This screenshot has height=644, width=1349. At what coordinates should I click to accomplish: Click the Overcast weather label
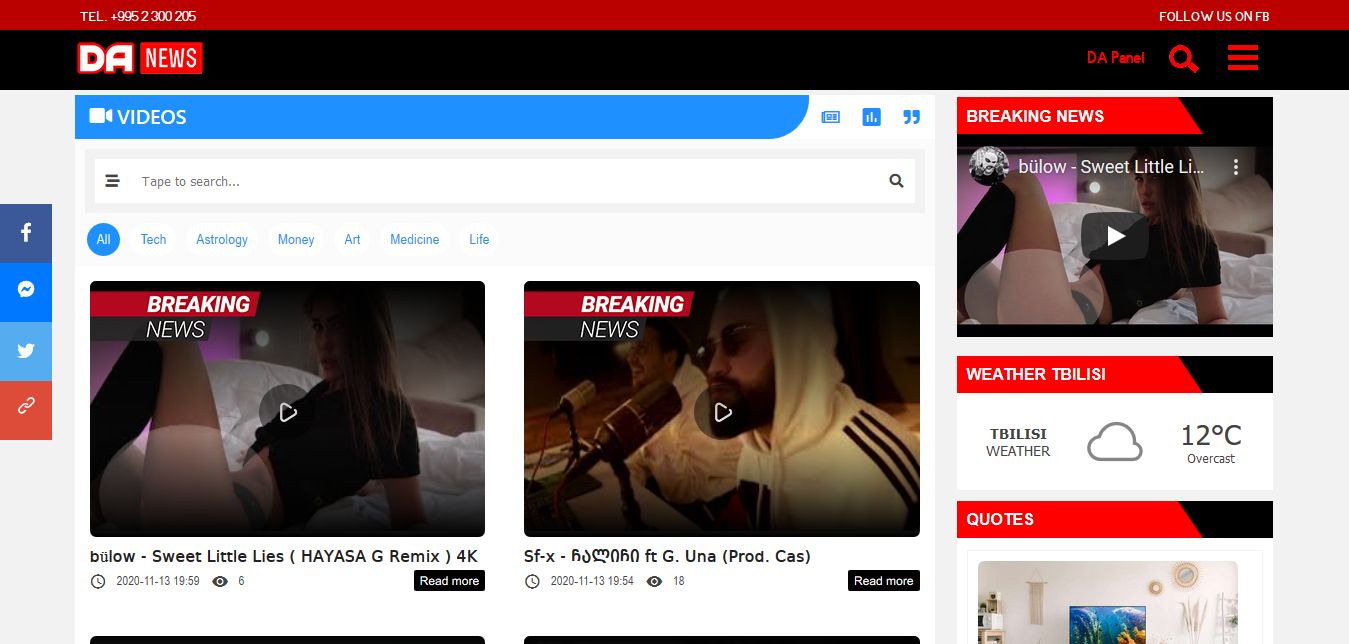[1211, 459]
